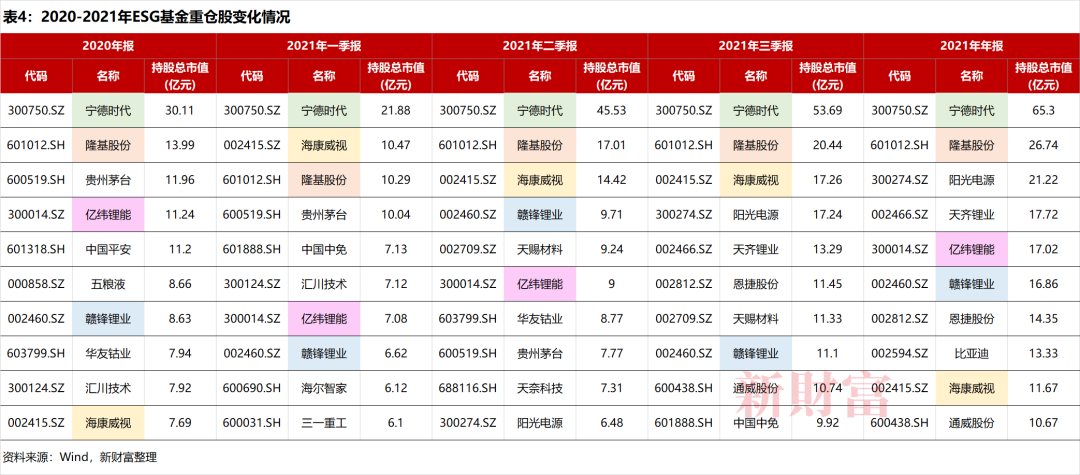Select the holding value 7.13

pyautogui.click(x=397, y=249)
